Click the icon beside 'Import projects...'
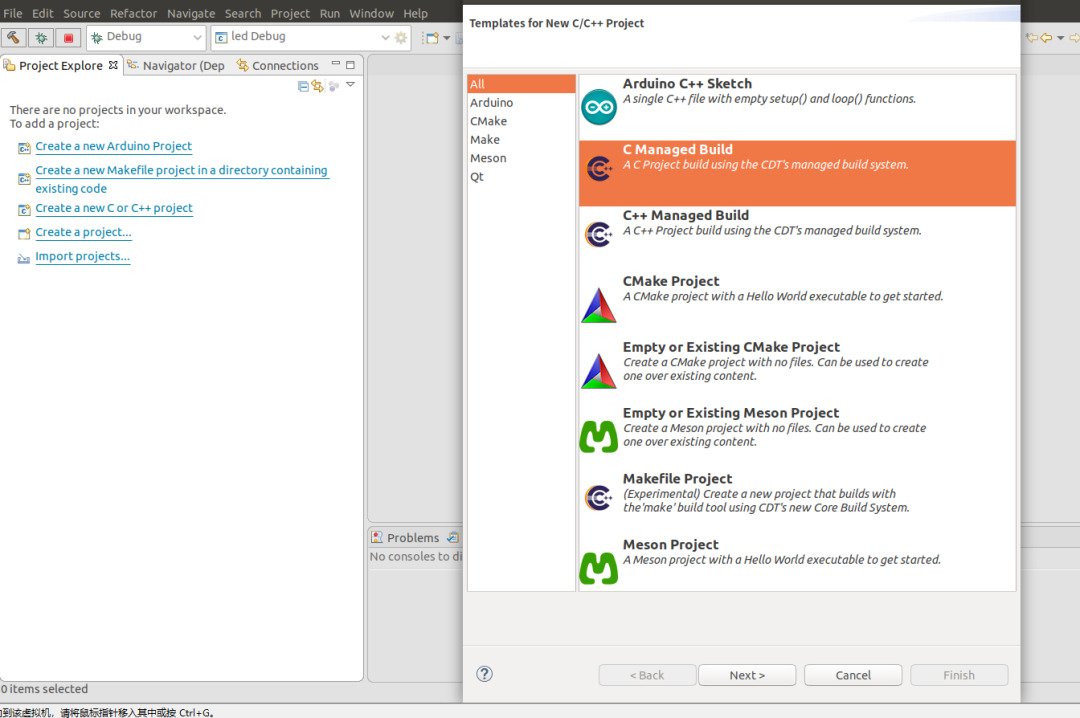 point(23,258)
